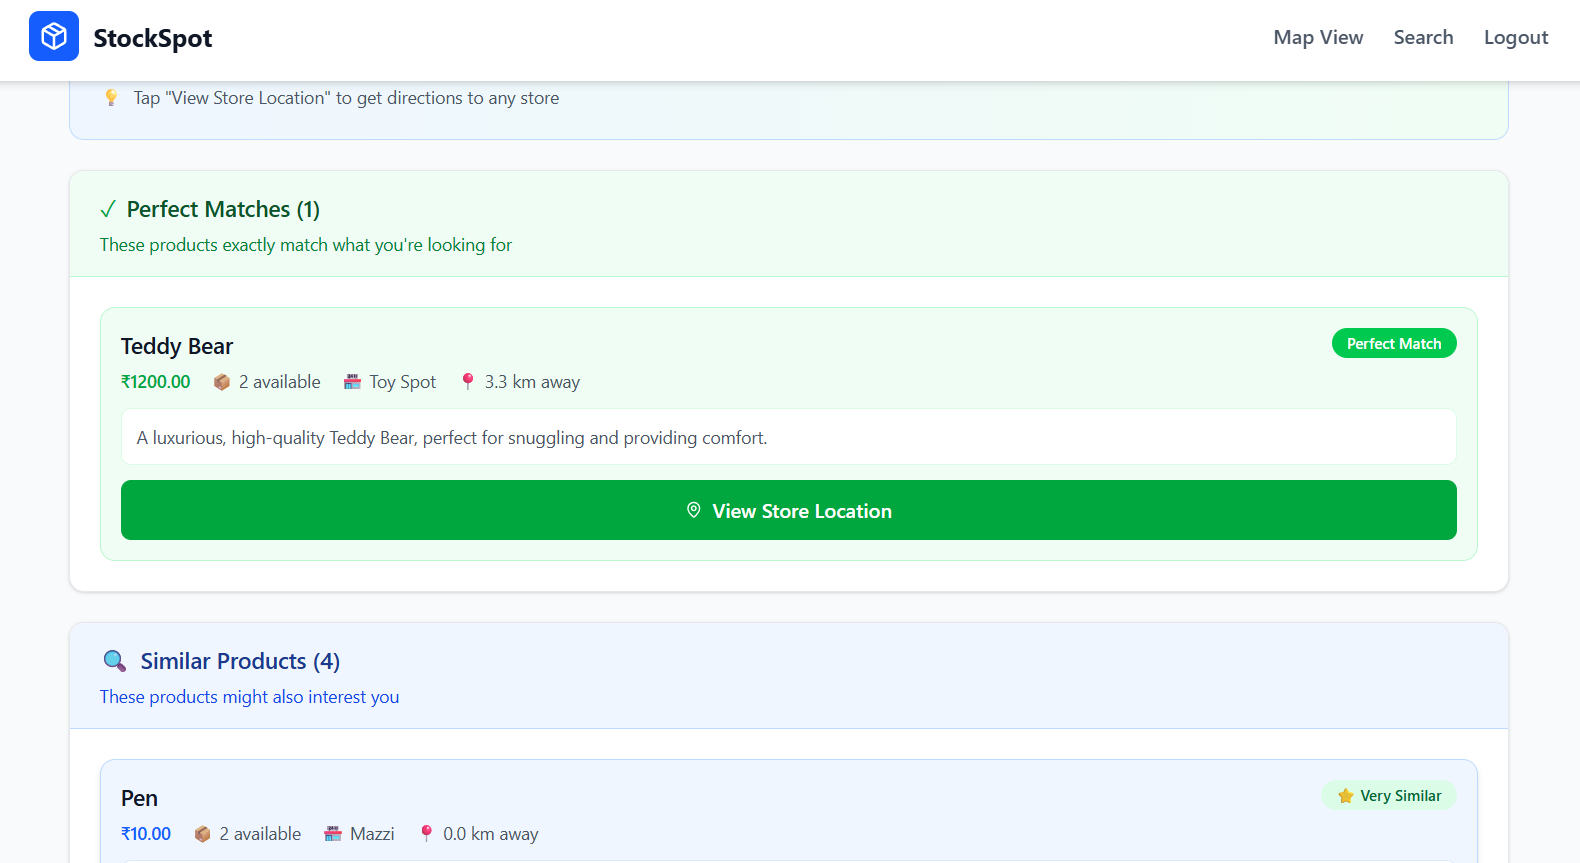Select the Teddy Bear product title
The height and width of the screenshot is (863, 1580).
[x=177, y=346]
